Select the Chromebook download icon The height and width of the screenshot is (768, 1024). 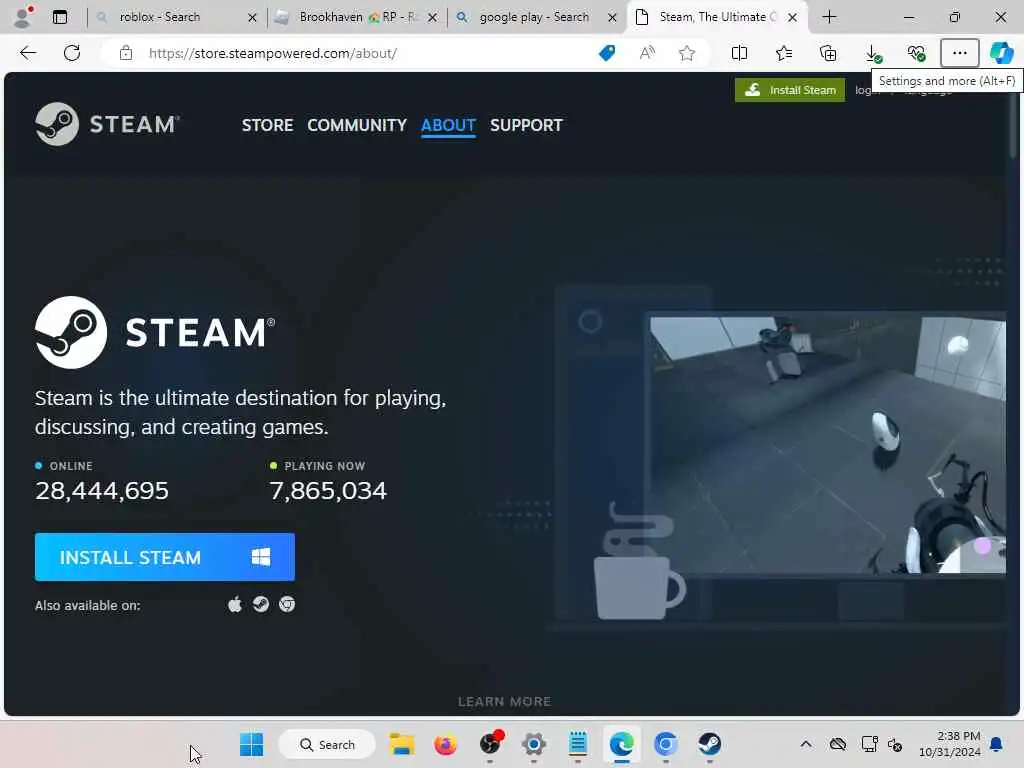coord(287,605)
